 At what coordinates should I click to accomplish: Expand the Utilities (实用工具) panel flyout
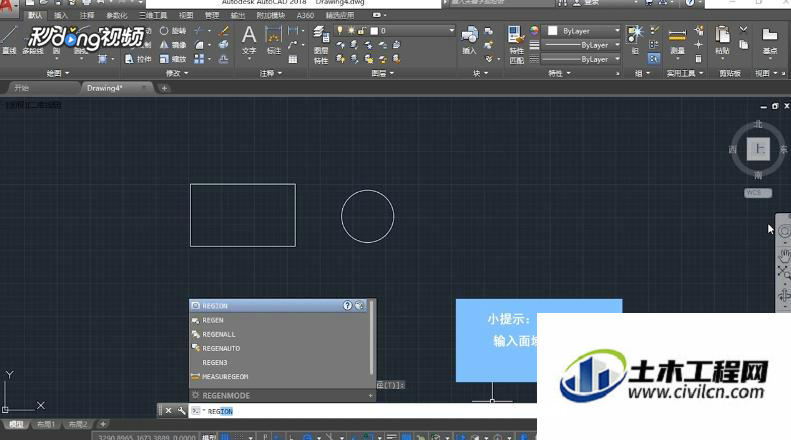pos(685,74)
